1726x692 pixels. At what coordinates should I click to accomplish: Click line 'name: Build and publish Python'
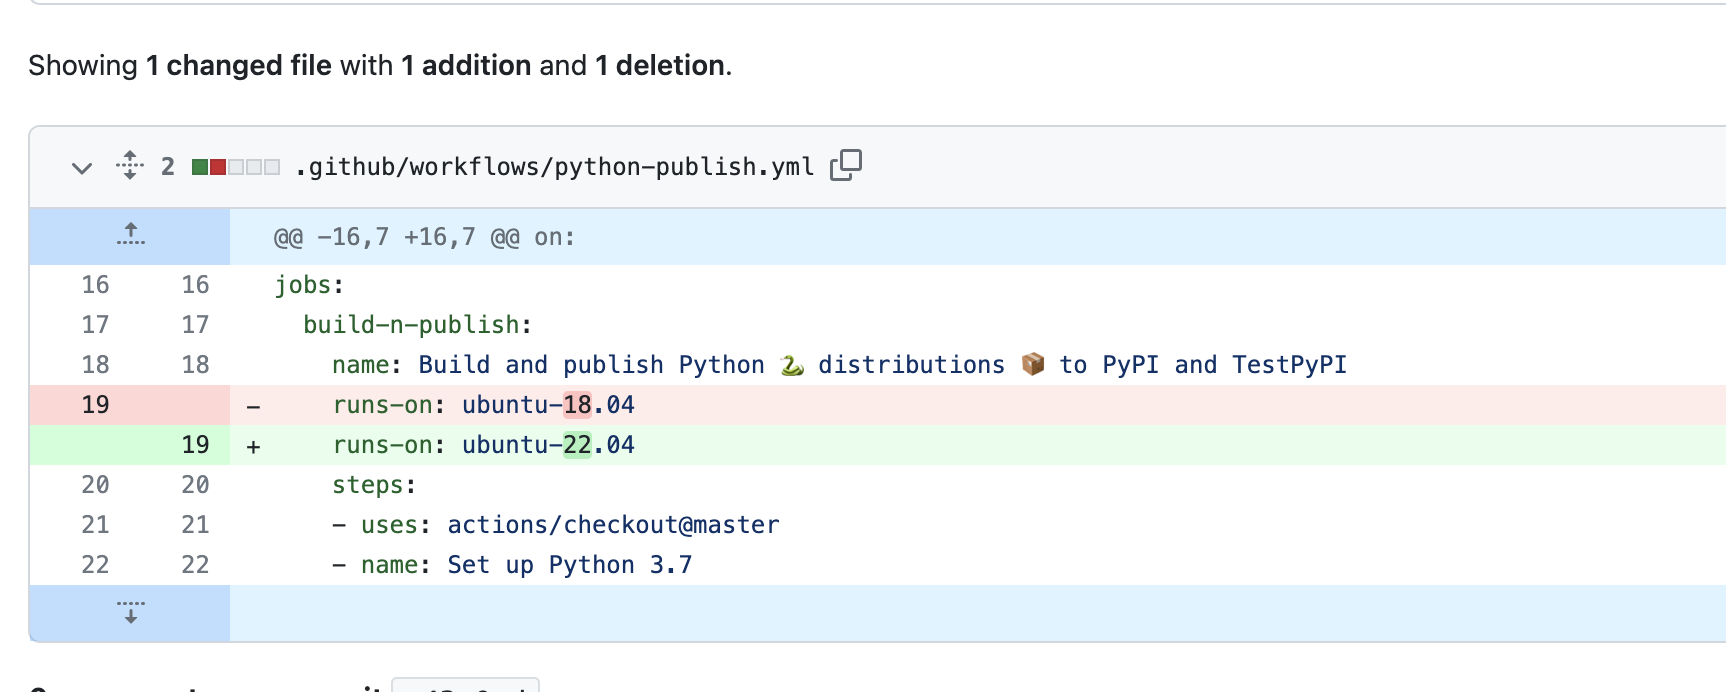click(839, 365)
